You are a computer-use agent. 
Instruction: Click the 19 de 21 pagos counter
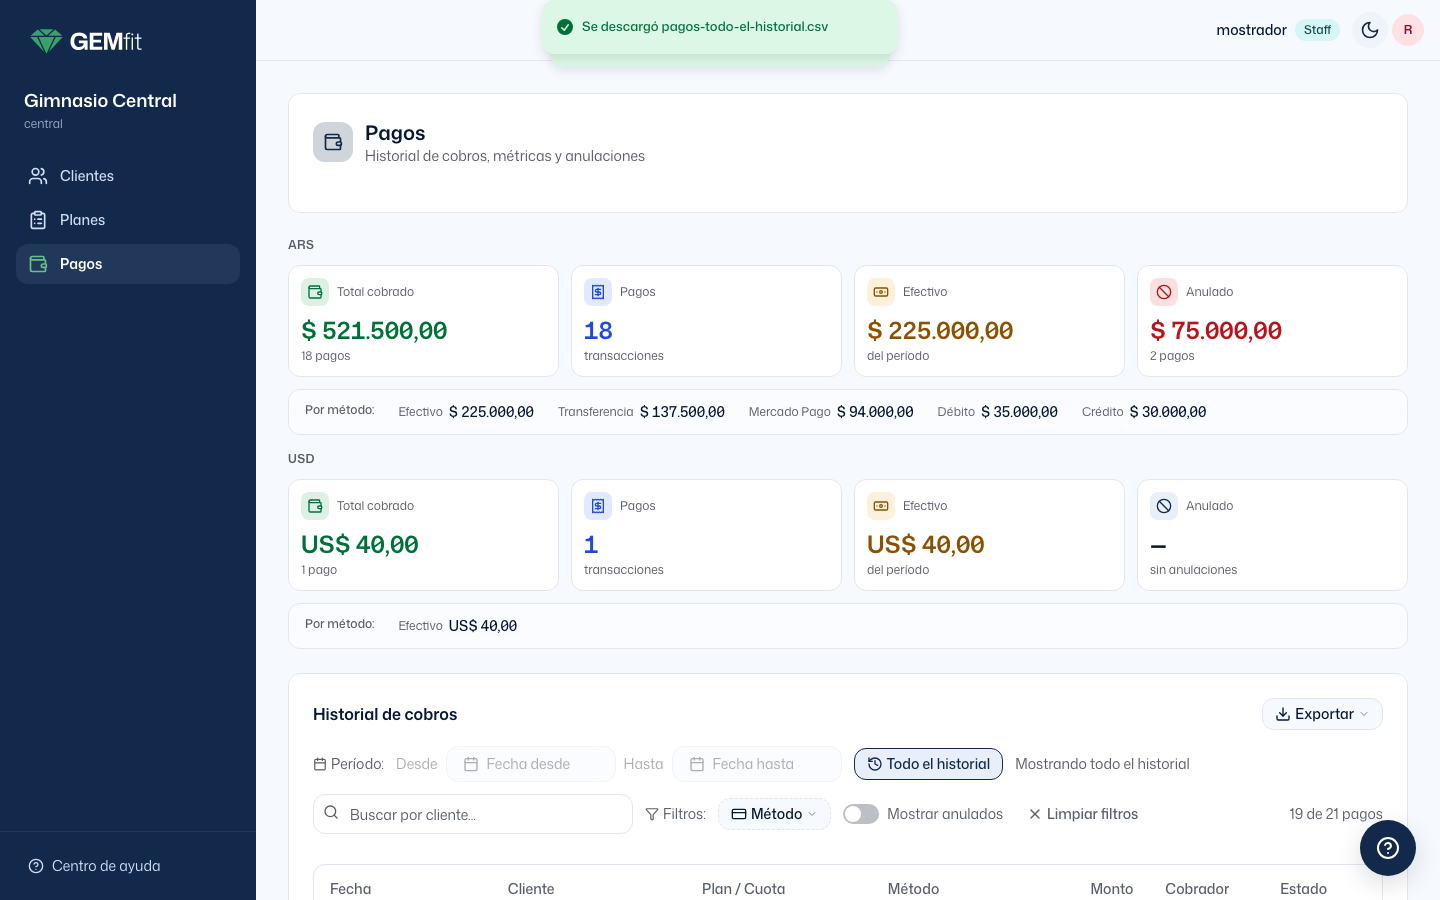coord(1335,814)
